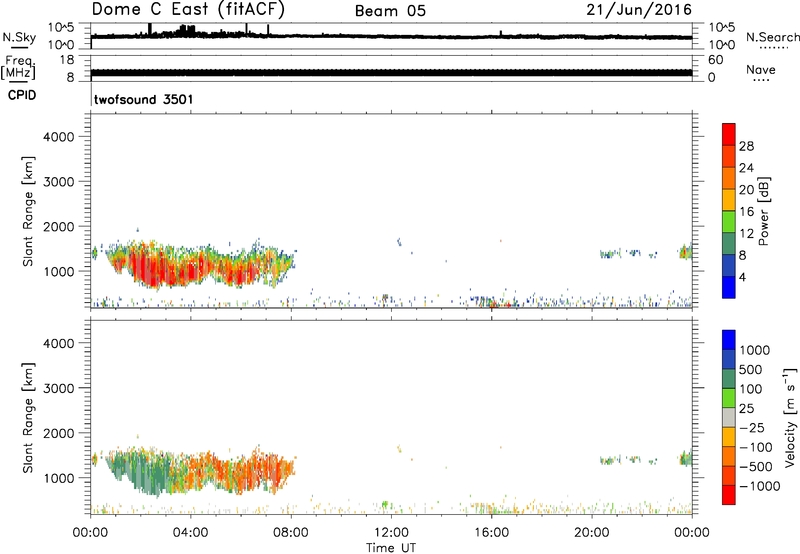Click the 'N.Search' legend label
This screenshot has height=554, width=800.
click(772, 37)
